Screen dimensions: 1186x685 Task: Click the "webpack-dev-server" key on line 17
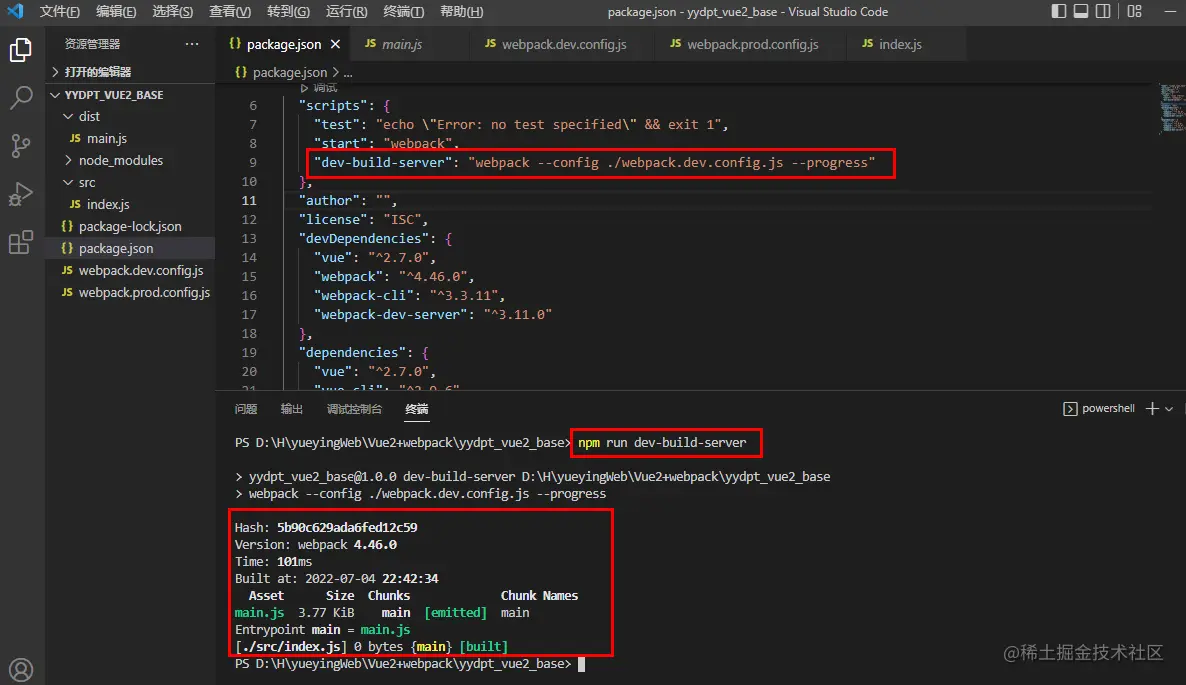coord(391,315)
